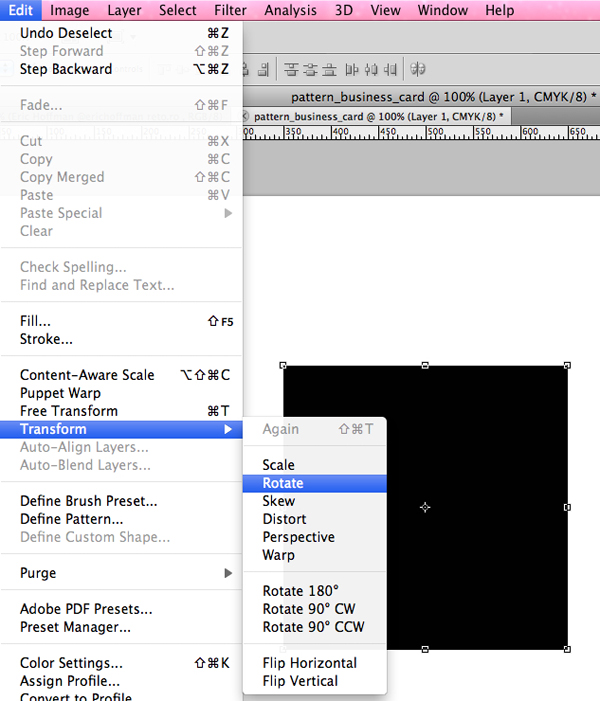Select Warp in Transform submenu
The image size is (600, 701).
pyautogui.click(x=315, y=555)
